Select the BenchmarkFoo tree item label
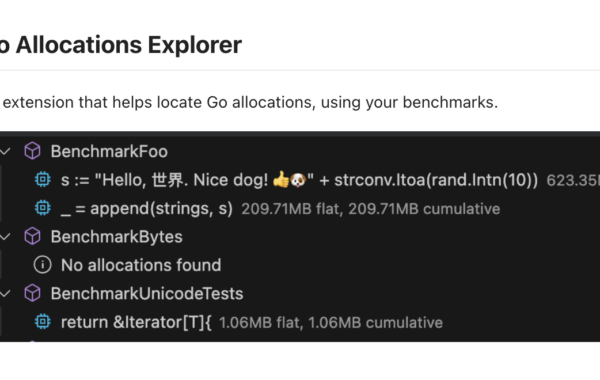The height and width of the screenshot is (380, 600). coord(109,152)
